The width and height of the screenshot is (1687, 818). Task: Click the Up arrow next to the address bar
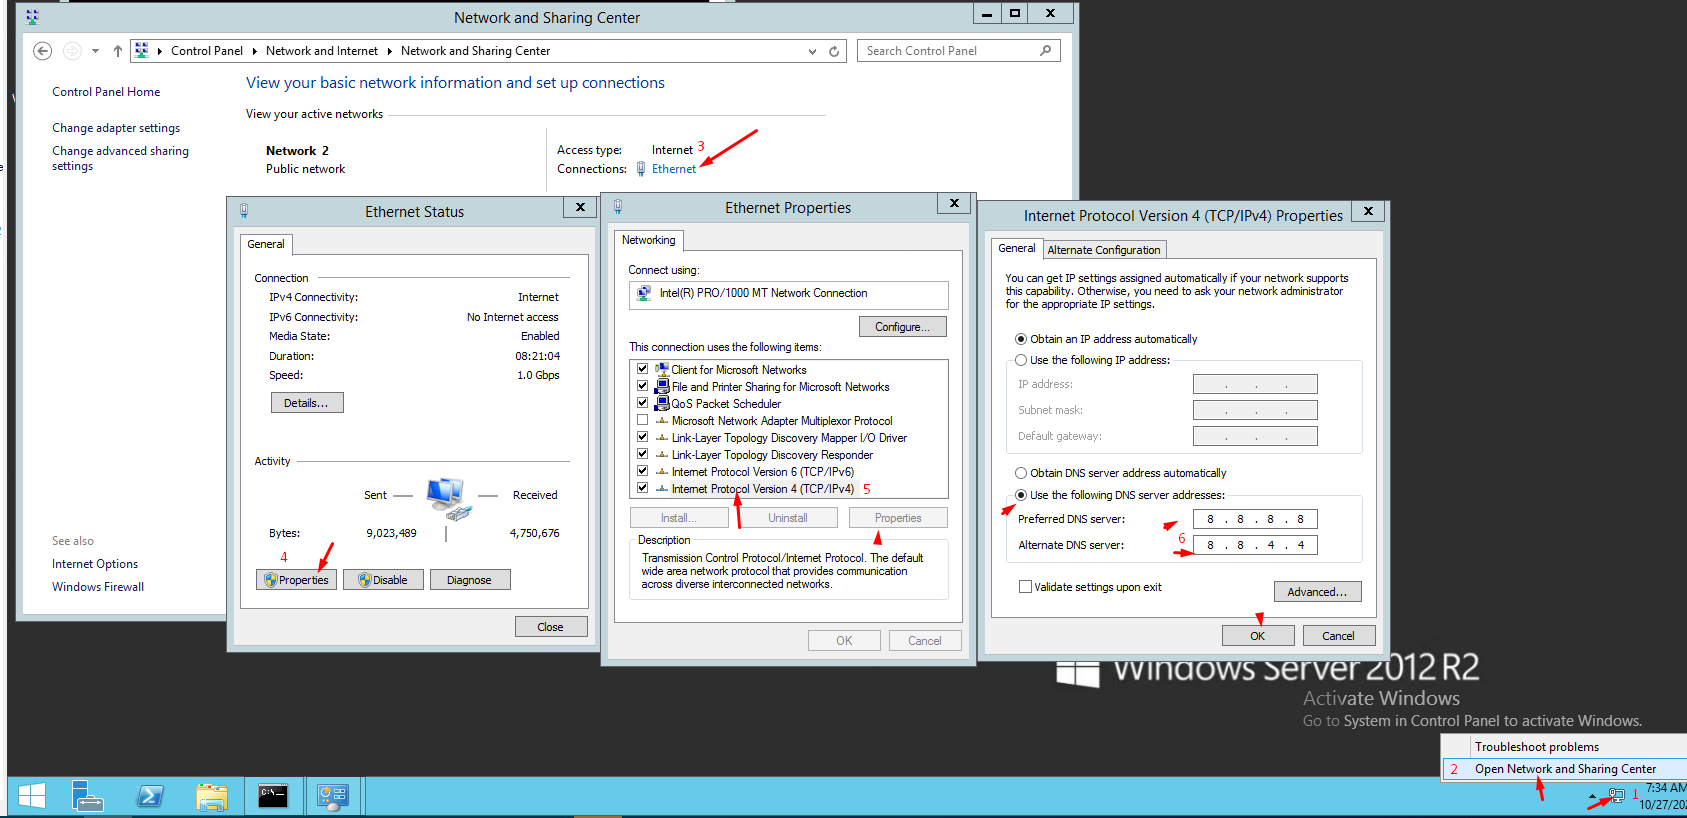point(118,51)
